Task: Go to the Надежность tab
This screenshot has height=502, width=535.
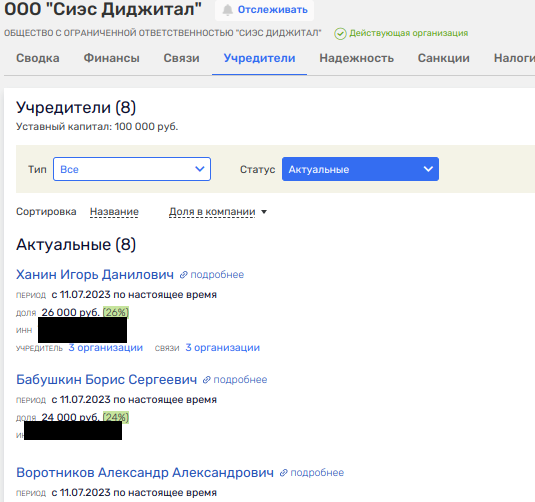Action: [x=357, y=58]
